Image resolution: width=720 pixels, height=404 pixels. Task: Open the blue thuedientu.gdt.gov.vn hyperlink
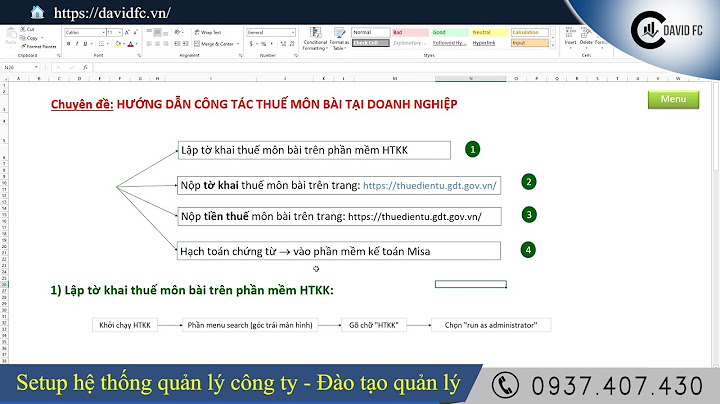[x=429, y=185]
